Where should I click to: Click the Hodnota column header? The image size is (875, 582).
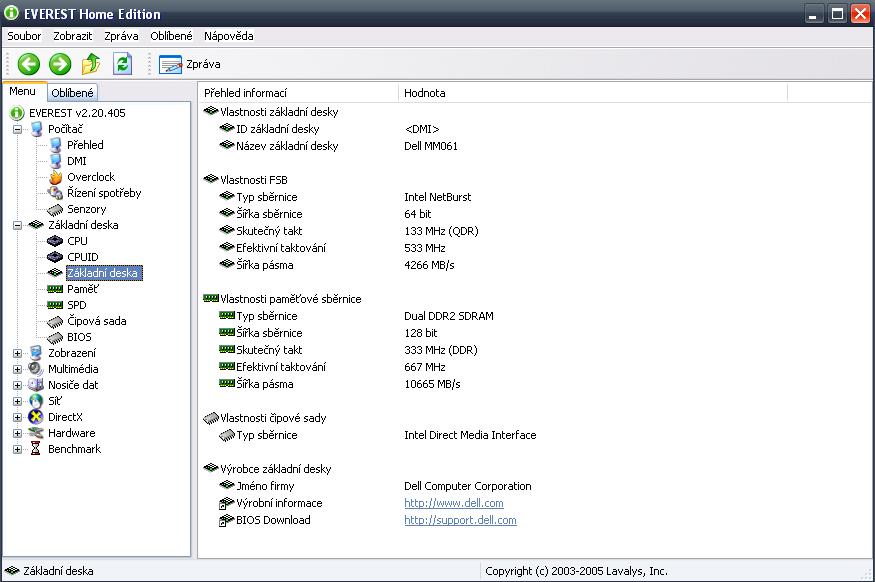click(x=593, y=93)
